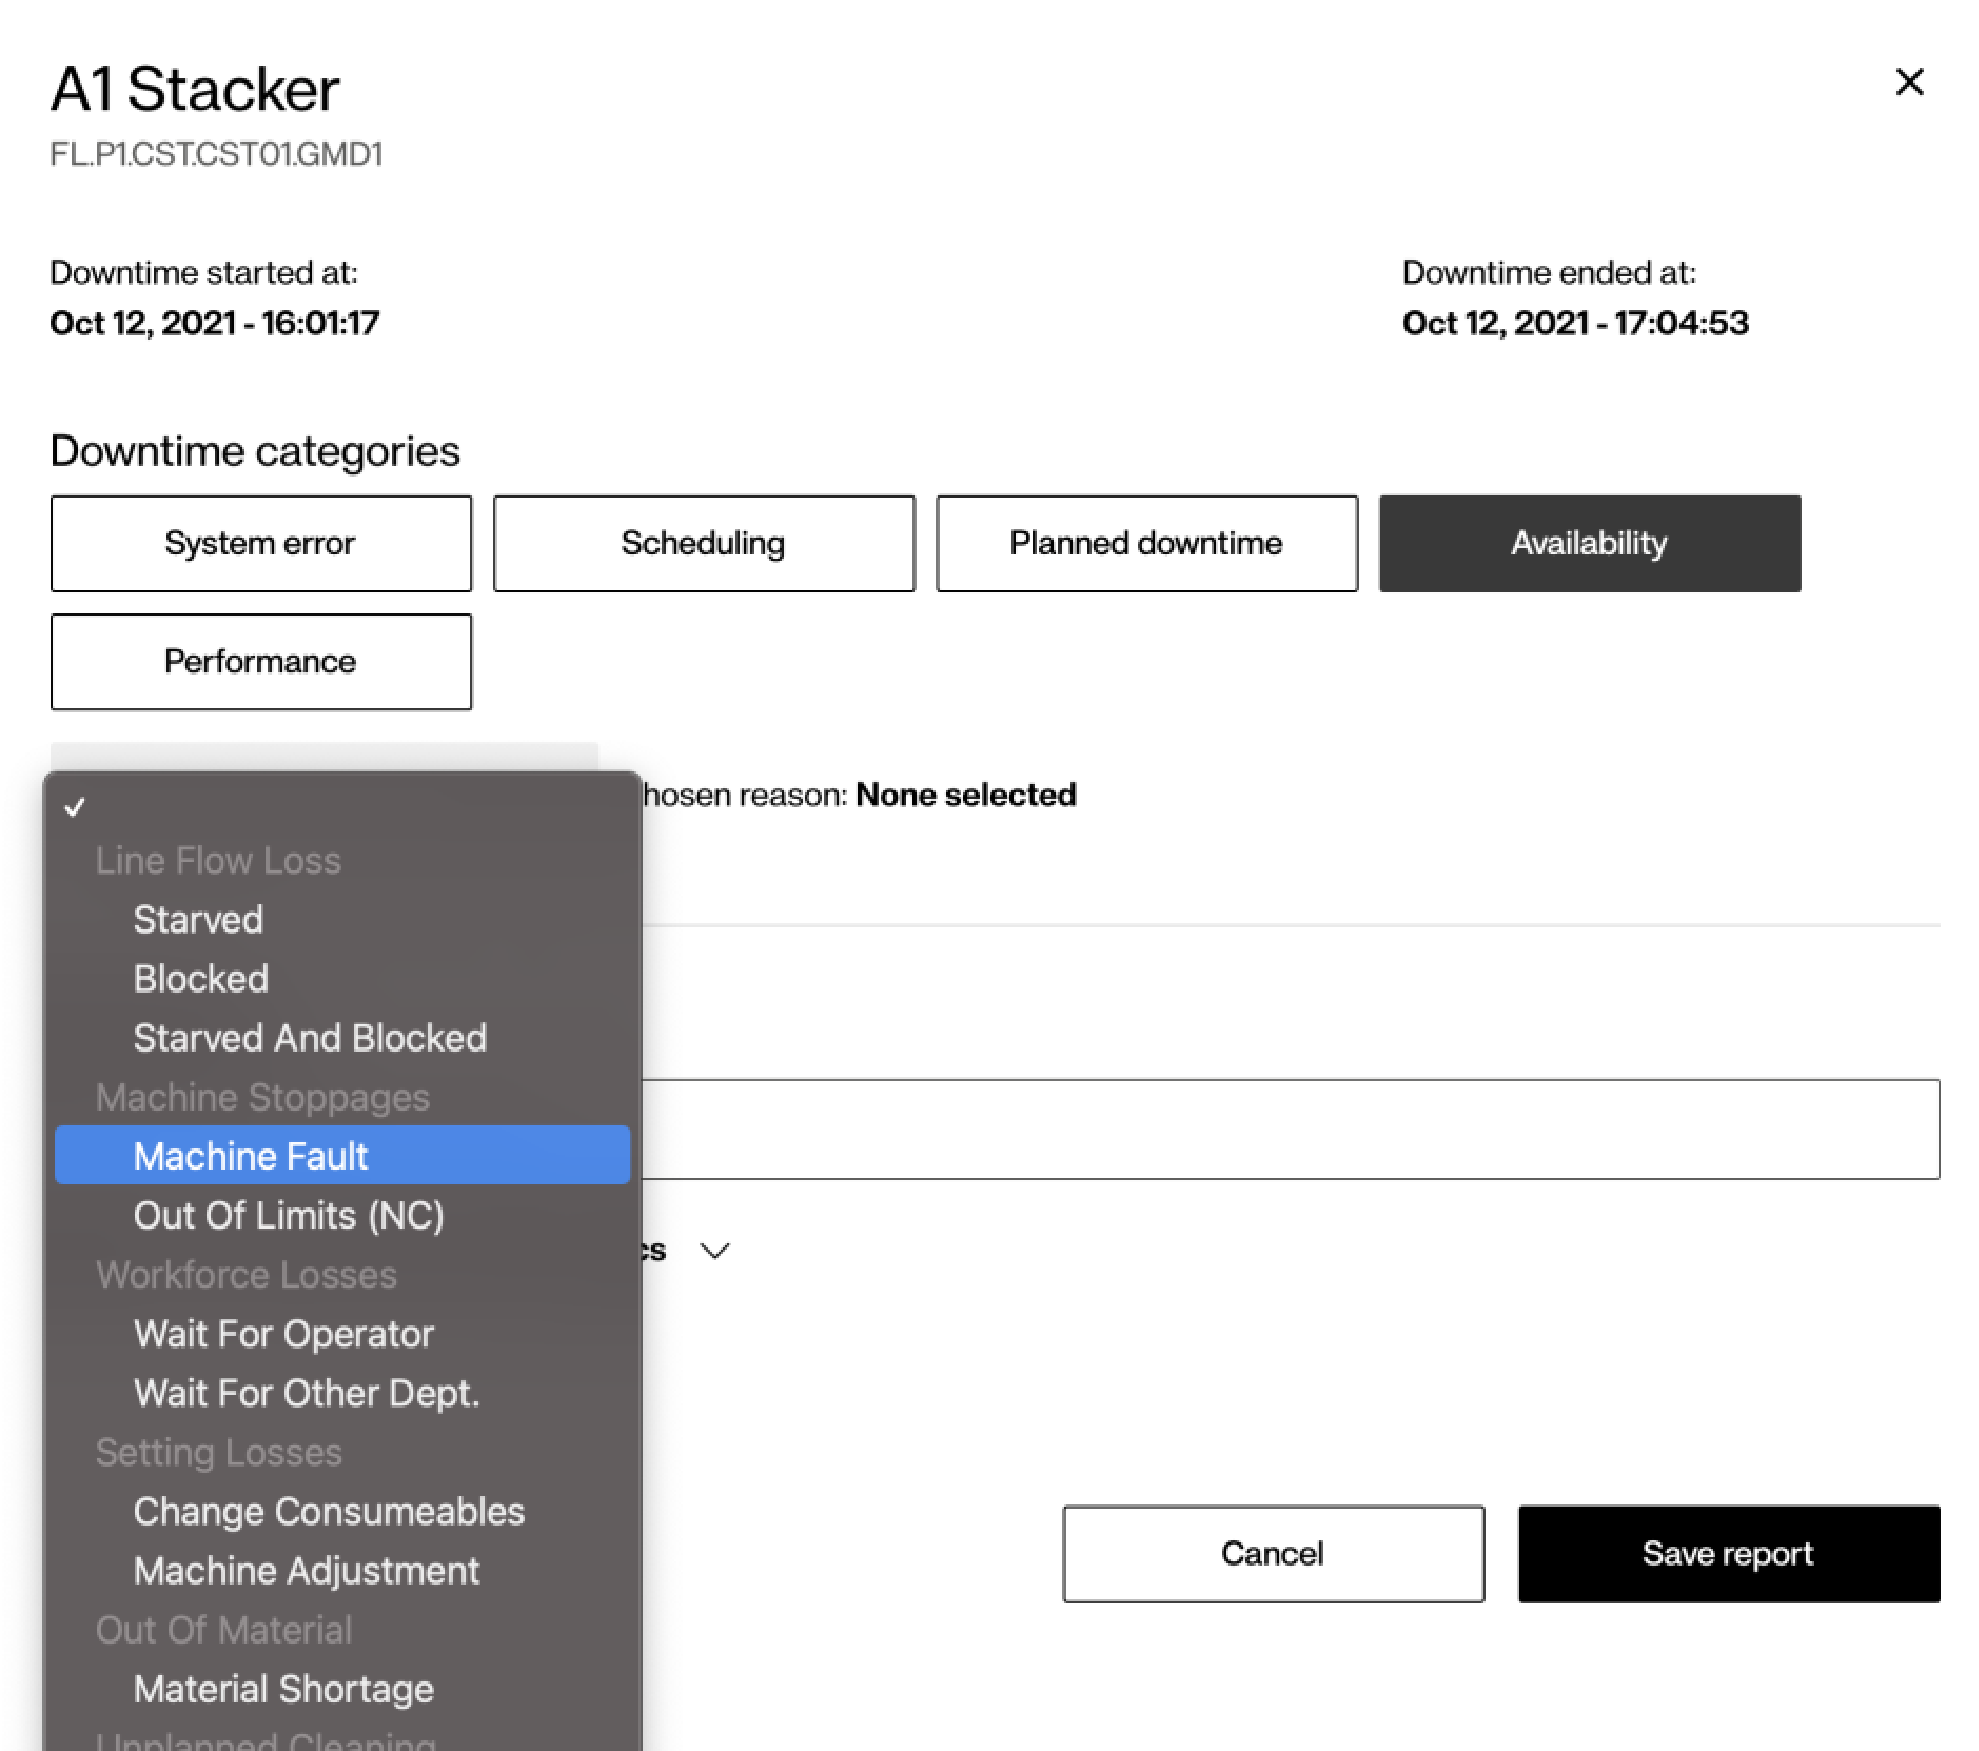Choose Wait For Operator reason
Image resolution: width=1979 pixels, height=1751 pixels.
coord(284,1334)
